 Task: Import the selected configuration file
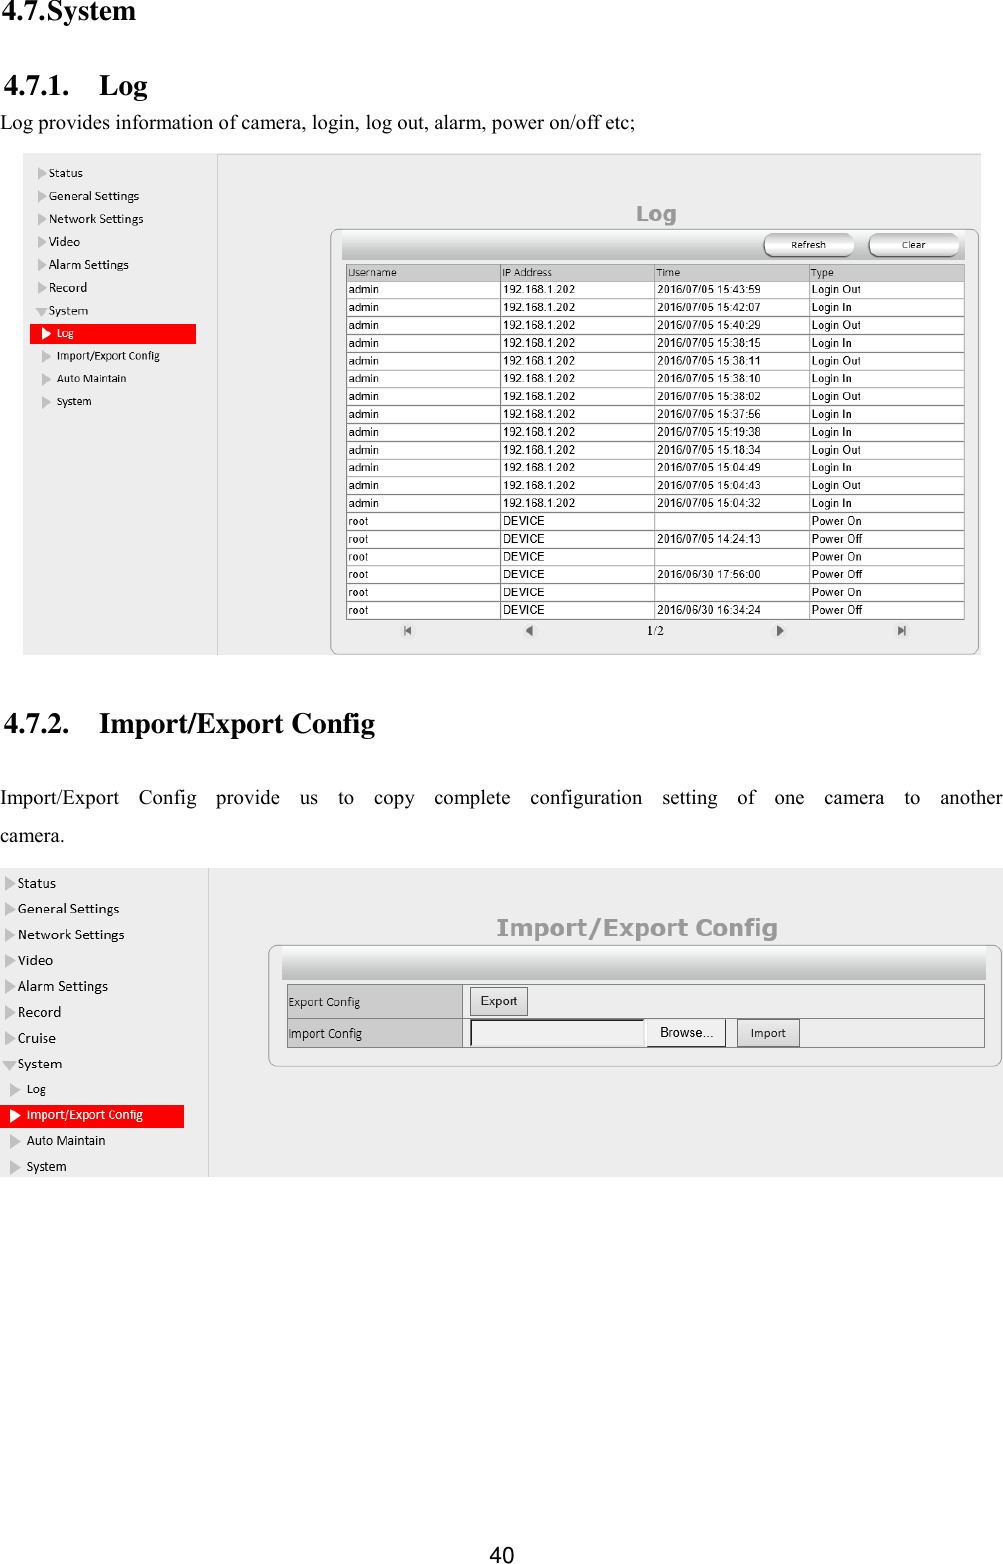coord(767,1032)
